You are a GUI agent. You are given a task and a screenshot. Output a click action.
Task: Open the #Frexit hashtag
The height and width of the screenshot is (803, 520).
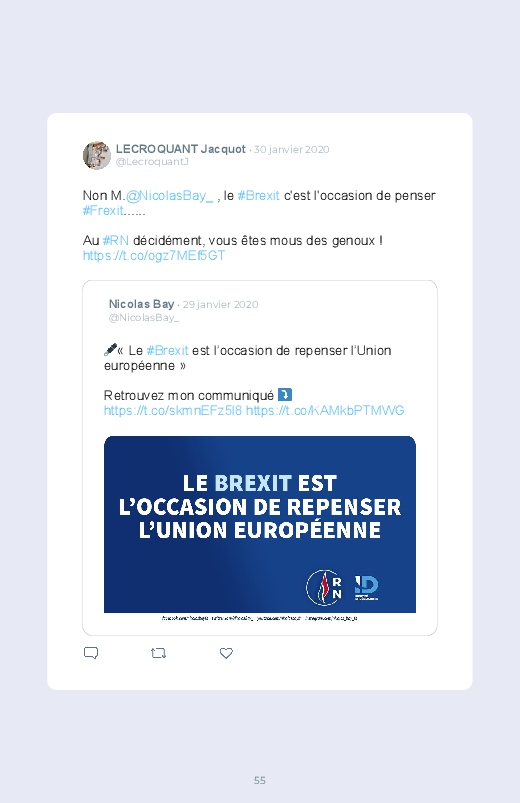(x=103, y=210)
